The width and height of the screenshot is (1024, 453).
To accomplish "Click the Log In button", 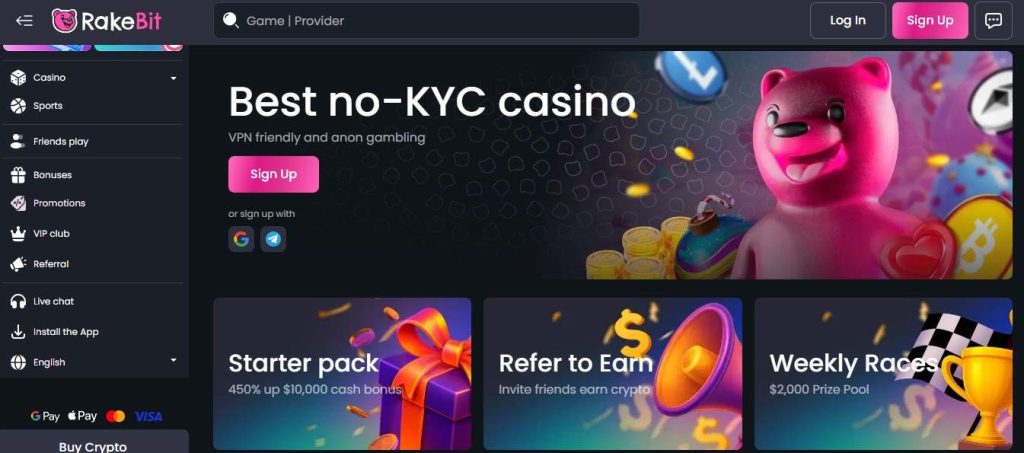I will (x=848, y=21).
